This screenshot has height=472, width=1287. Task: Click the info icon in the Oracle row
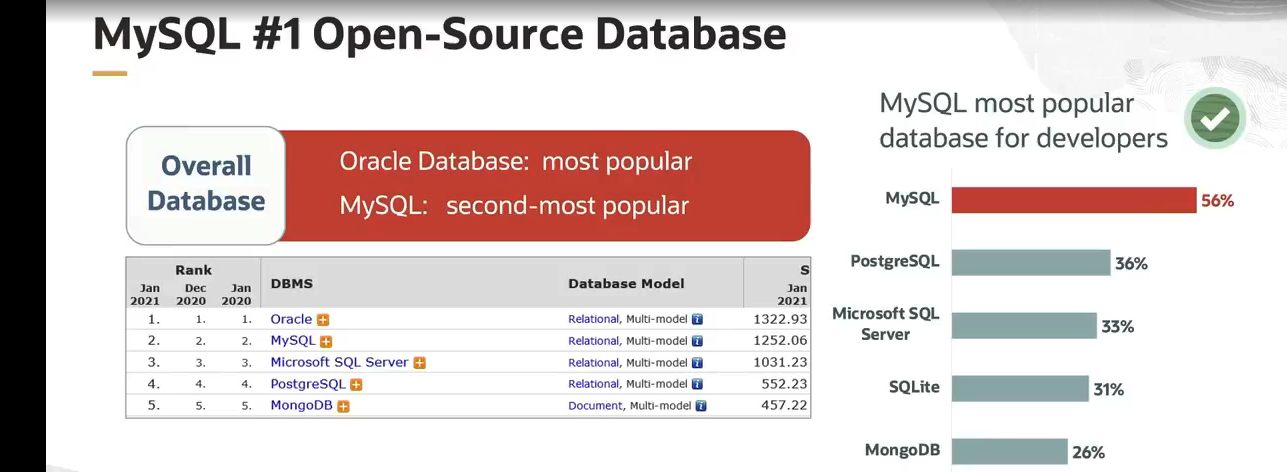698,320
